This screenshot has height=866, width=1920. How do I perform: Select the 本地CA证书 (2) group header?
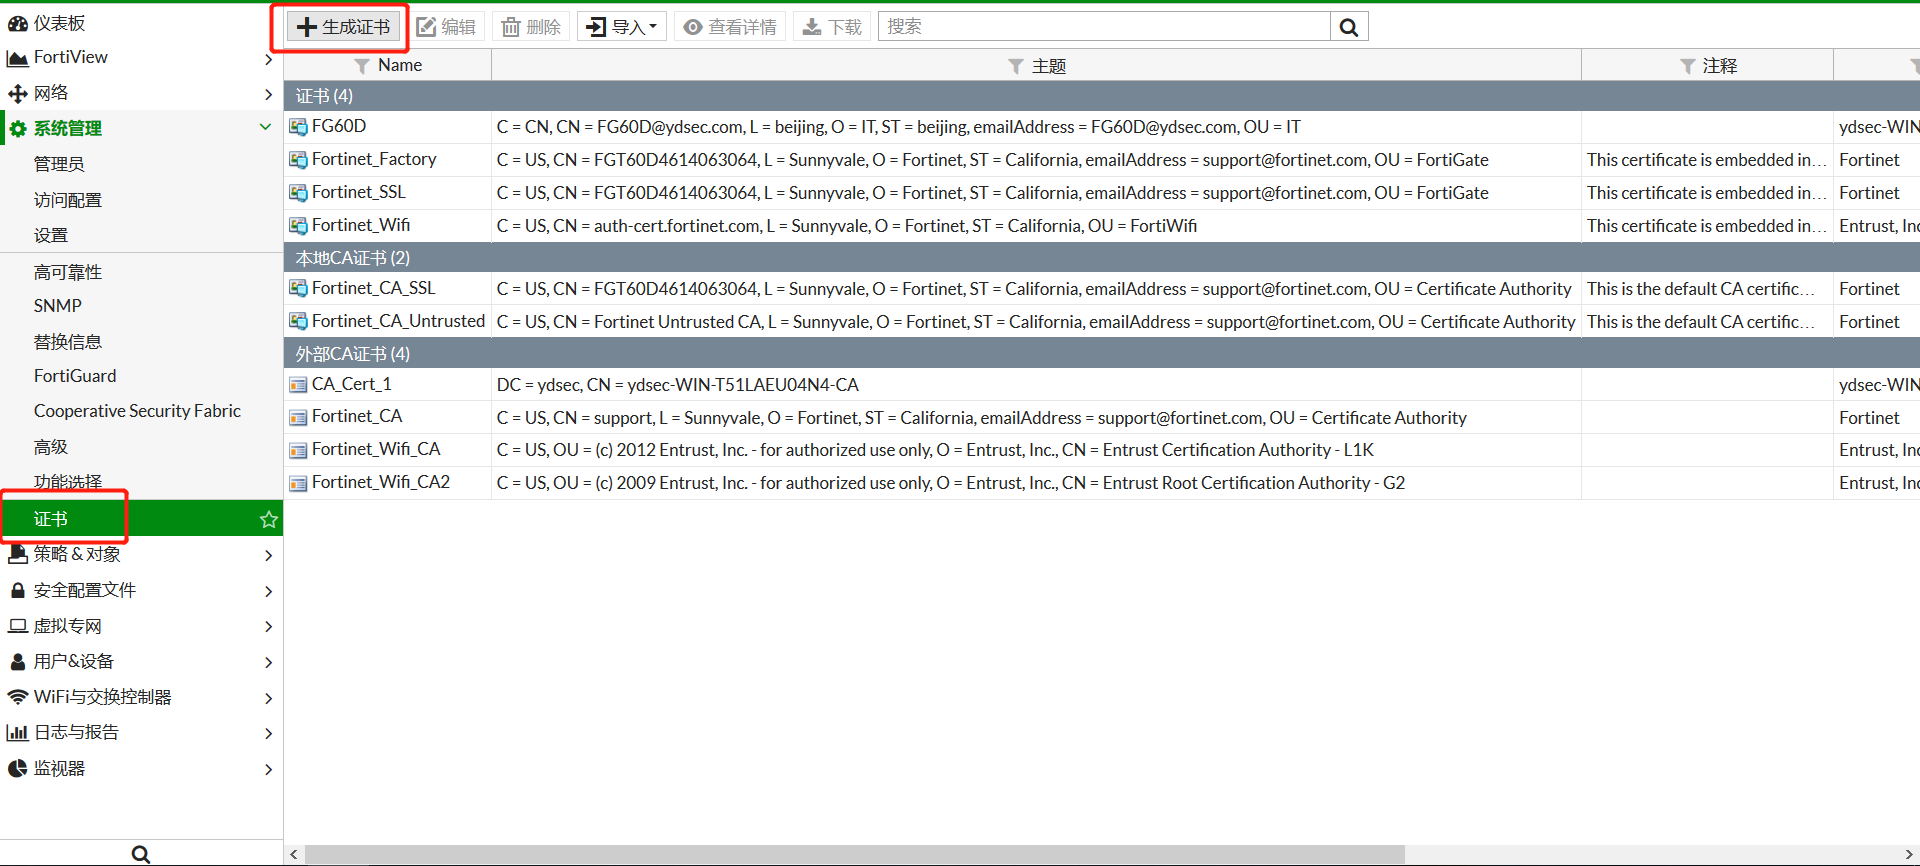tap(1102, 258)
